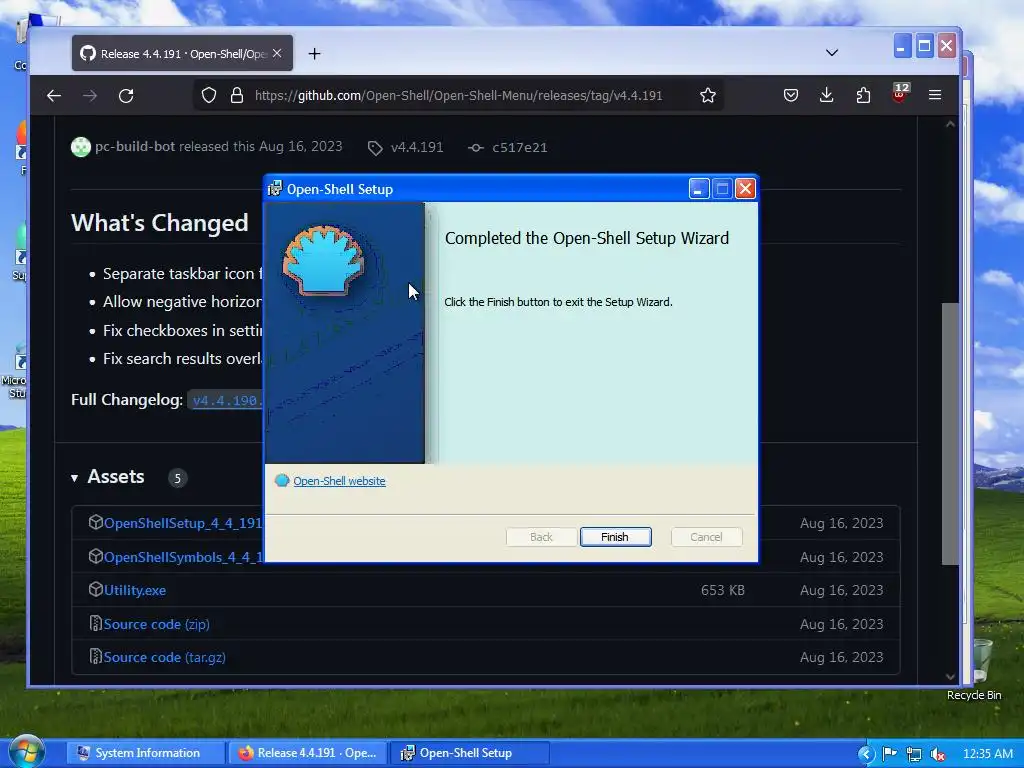Collapse the Assets section triangle

click(74, 478)
